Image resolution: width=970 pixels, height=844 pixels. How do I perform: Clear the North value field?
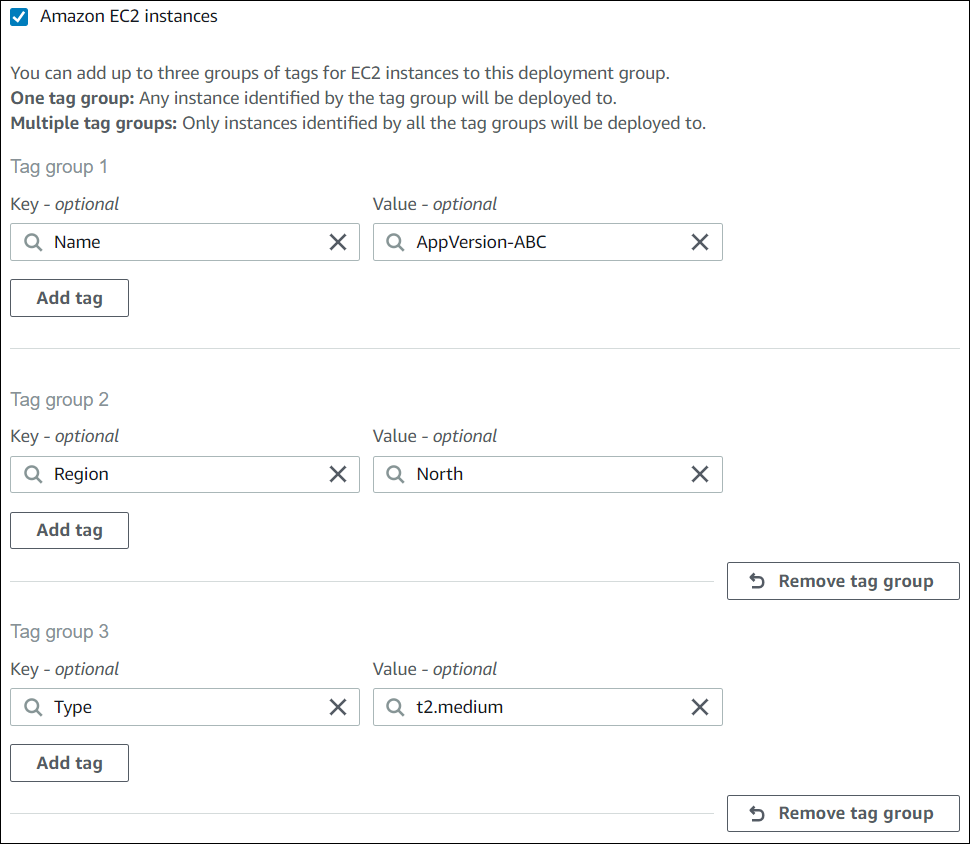[x=699, y=474]
